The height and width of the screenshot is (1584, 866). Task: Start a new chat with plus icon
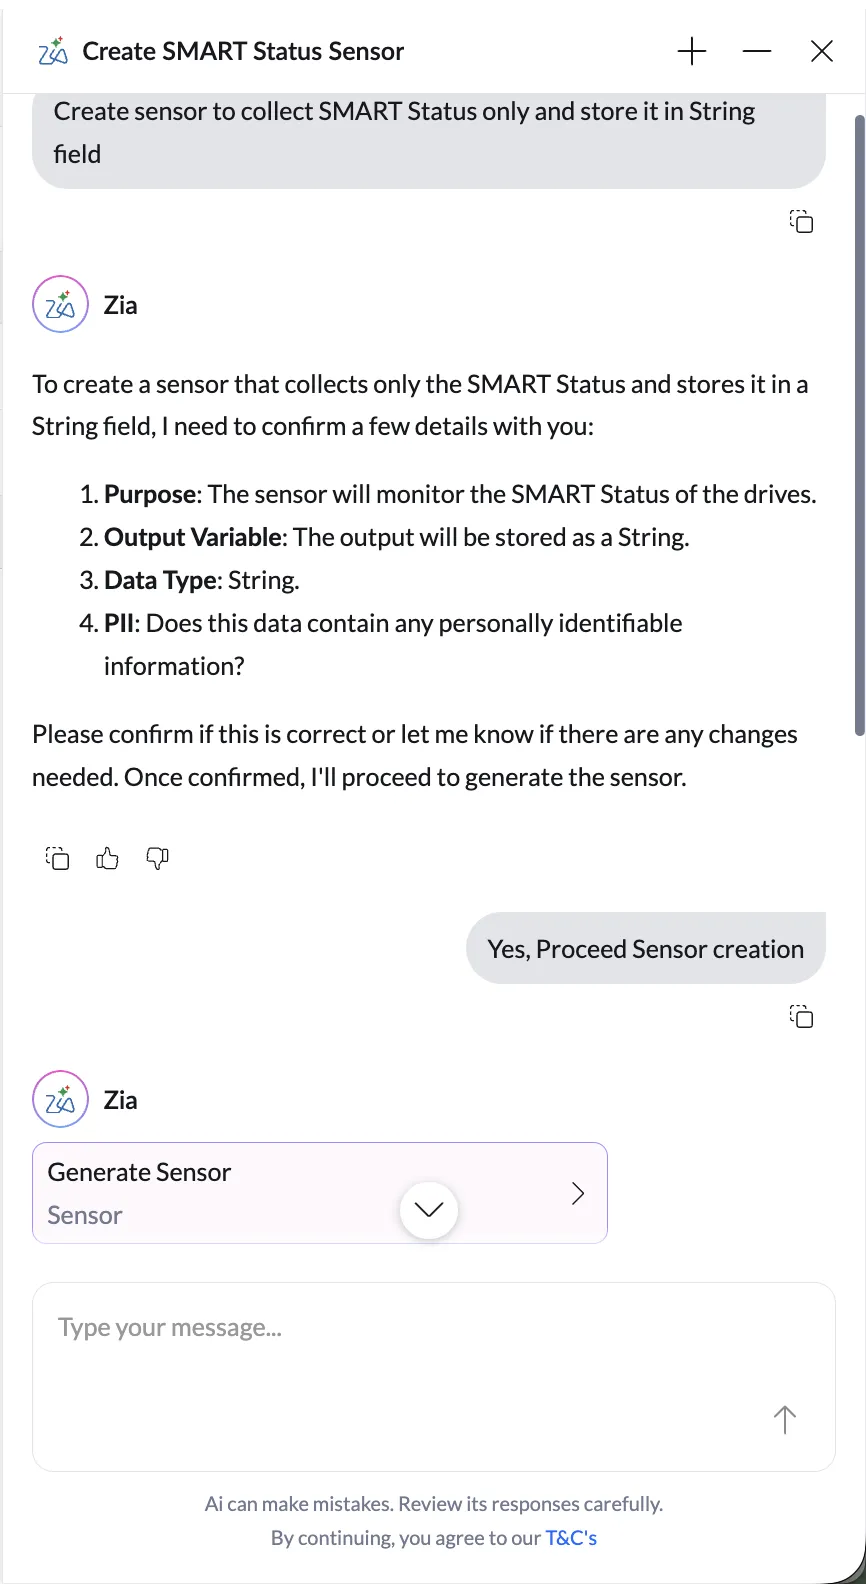click(x=692, y=51)
